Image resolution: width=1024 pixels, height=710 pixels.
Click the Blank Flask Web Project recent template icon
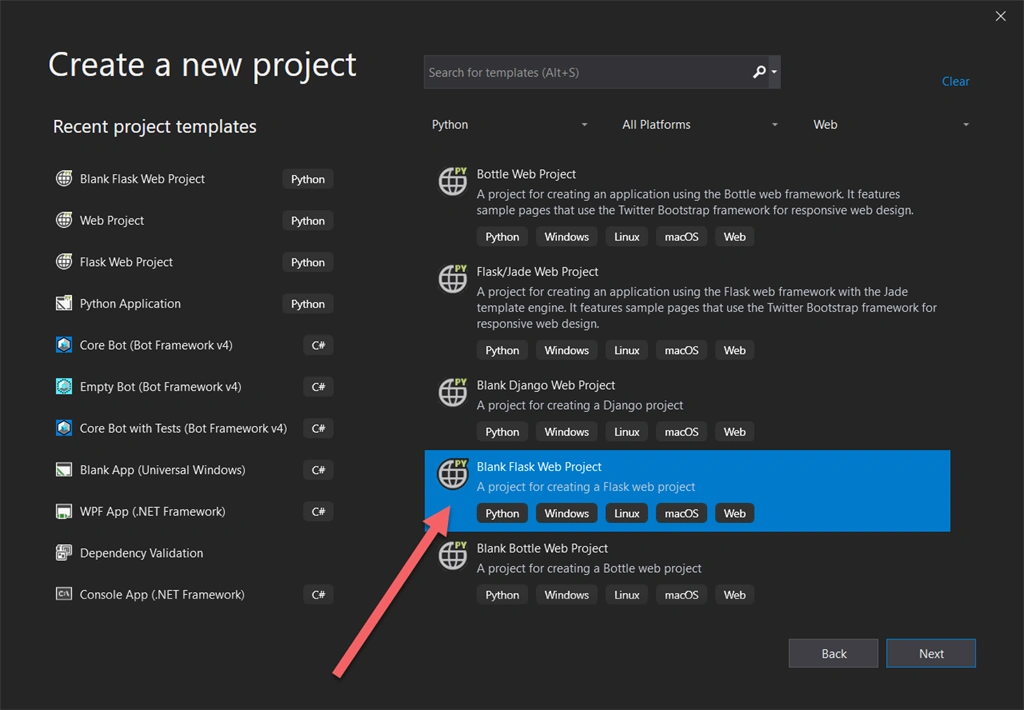click(64, 178)
